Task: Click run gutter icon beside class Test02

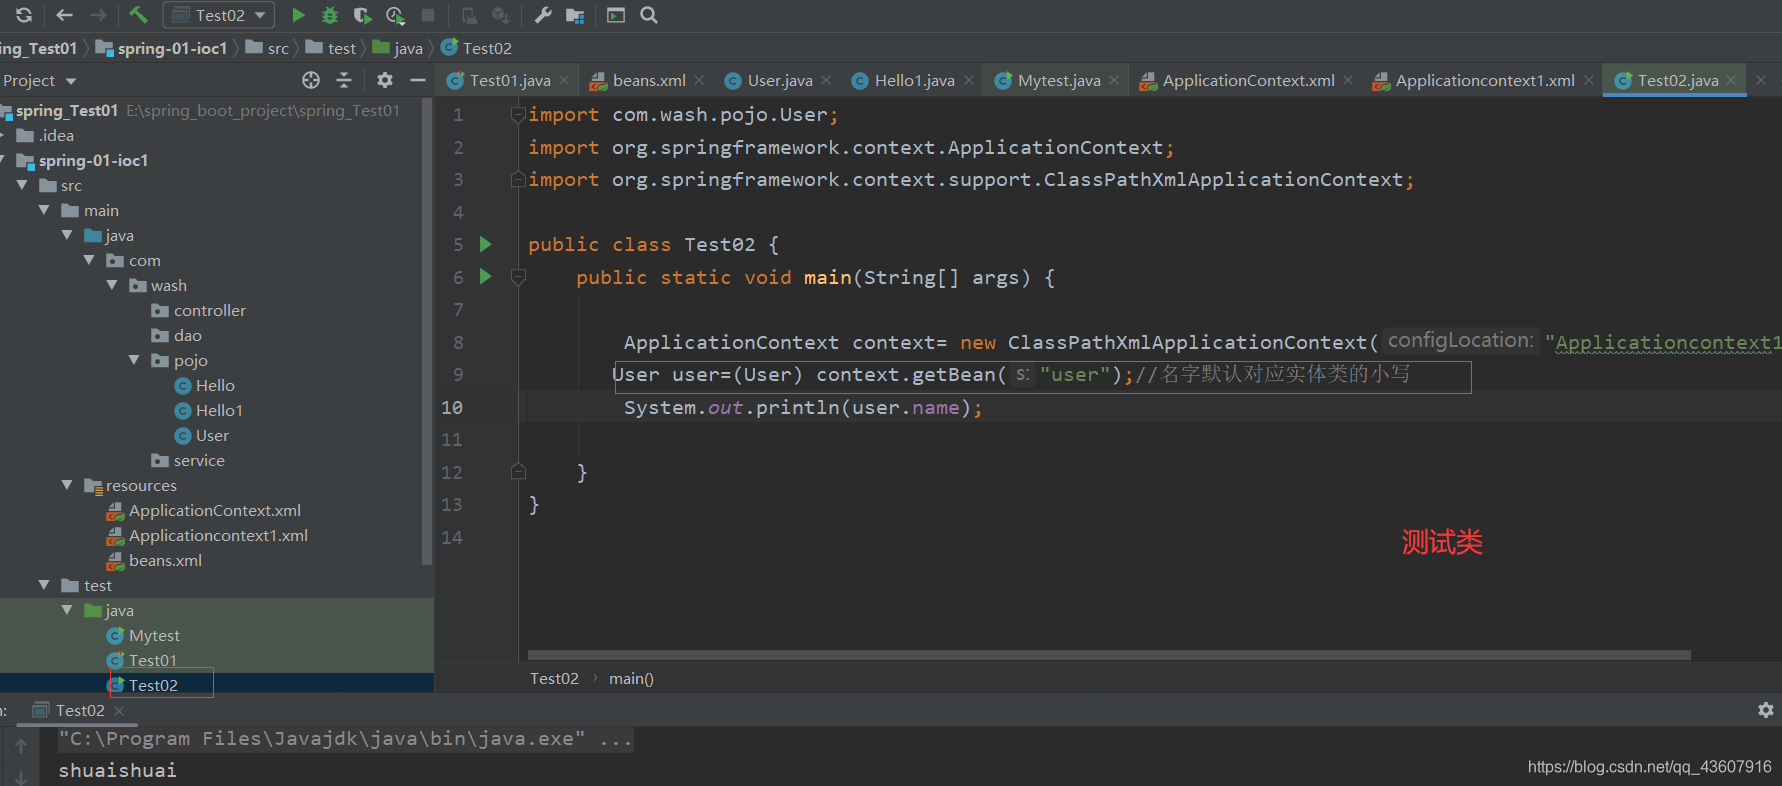Action: tap(486, 244)
